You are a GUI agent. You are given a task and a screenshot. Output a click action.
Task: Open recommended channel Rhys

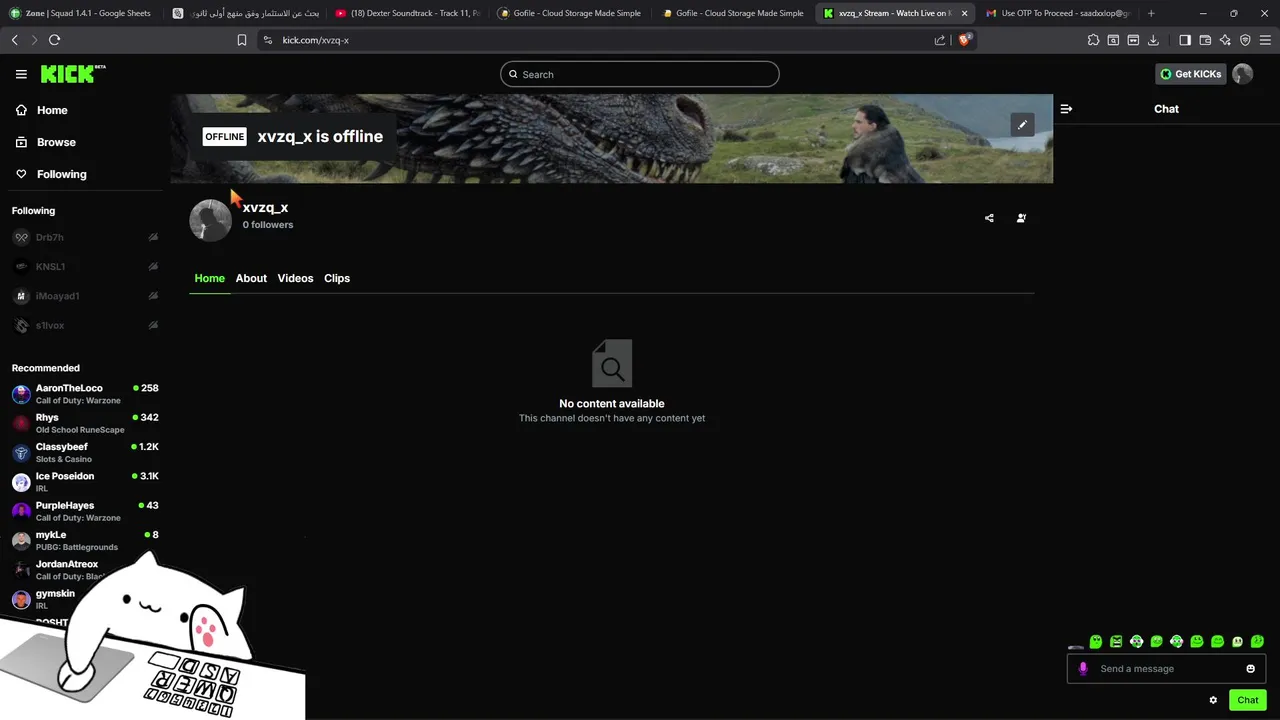84,423
